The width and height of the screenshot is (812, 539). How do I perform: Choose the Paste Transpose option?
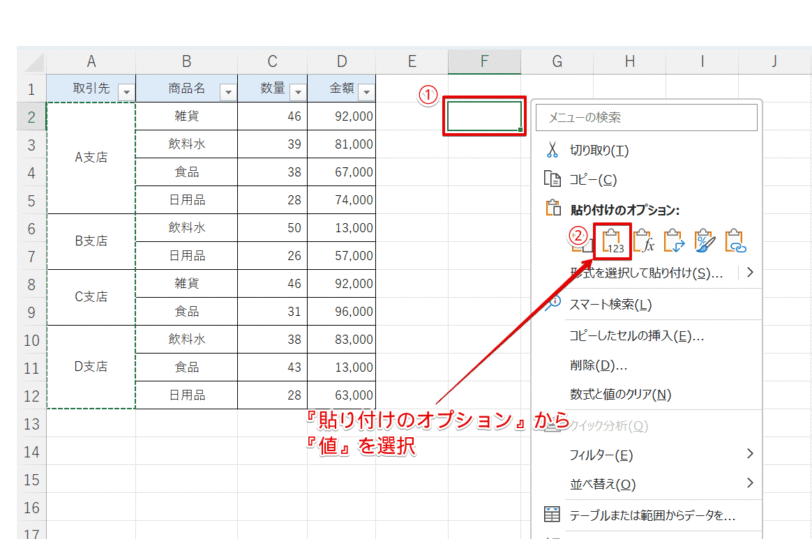674,241
